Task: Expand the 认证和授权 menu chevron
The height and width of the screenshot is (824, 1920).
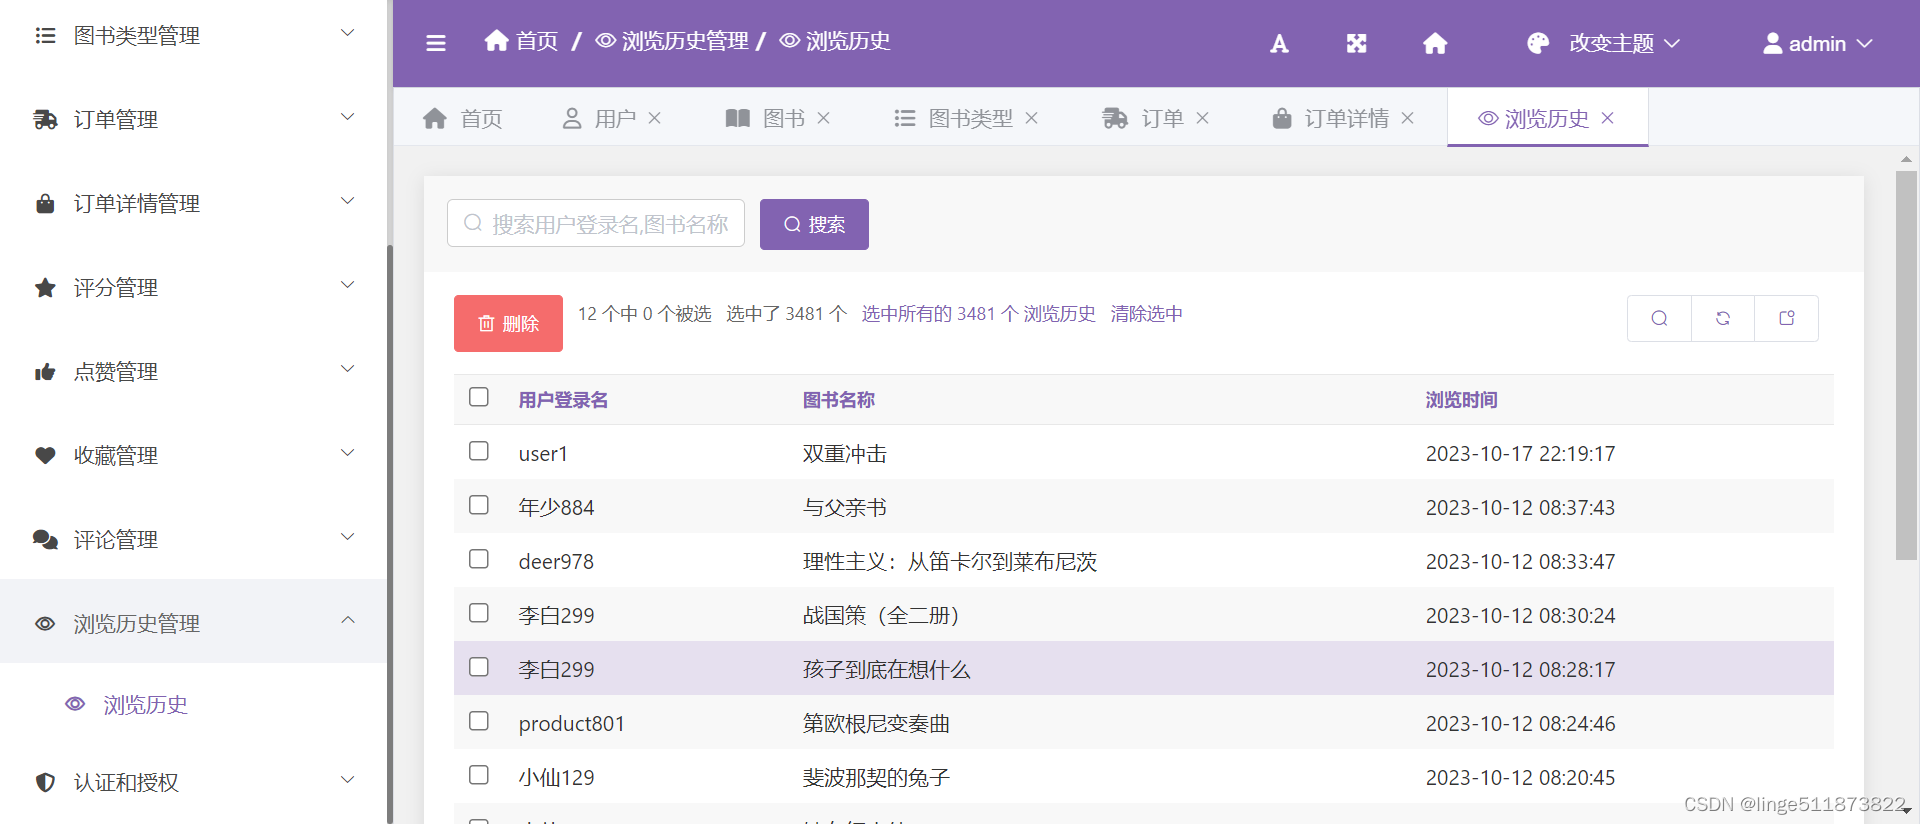Action: coord(348,780)
